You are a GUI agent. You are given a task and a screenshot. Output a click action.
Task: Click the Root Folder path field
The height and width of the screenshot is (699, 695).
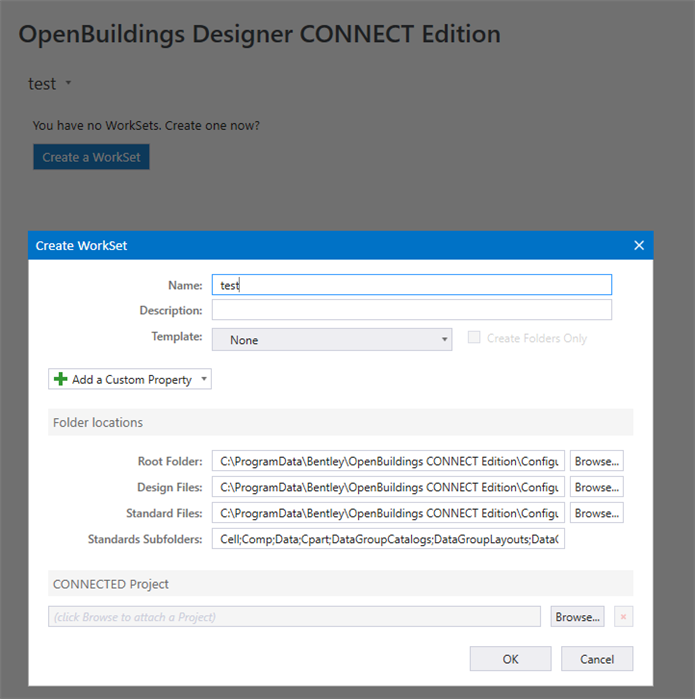tap(388, 461)
